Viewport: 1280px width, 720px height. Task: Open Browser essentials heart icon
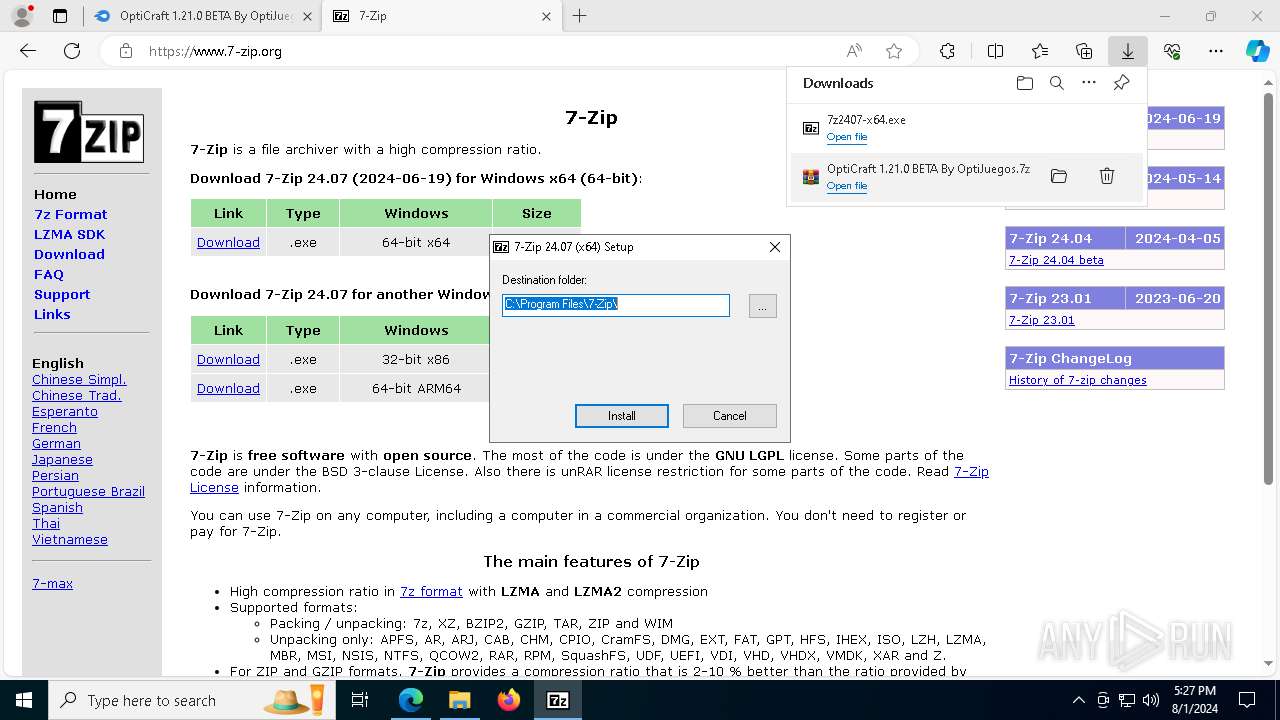[x=1172, y=51]
